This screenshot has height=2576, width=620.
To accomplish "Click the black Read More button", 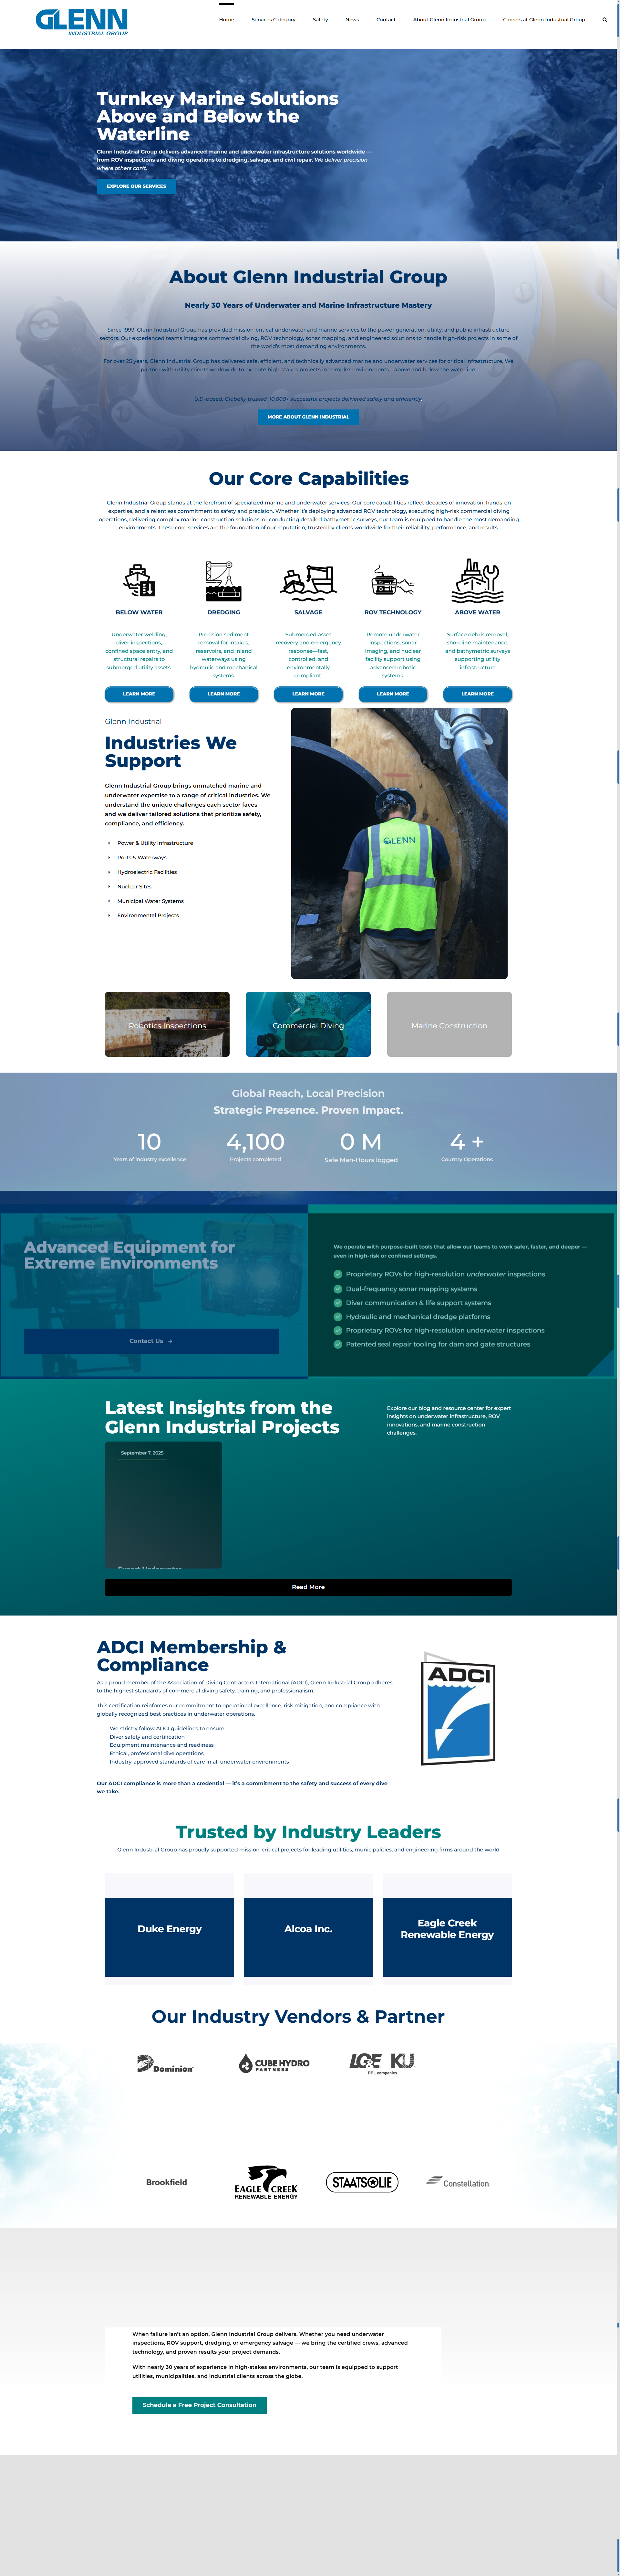I will pyautogui.click(x=308, y=1587).
